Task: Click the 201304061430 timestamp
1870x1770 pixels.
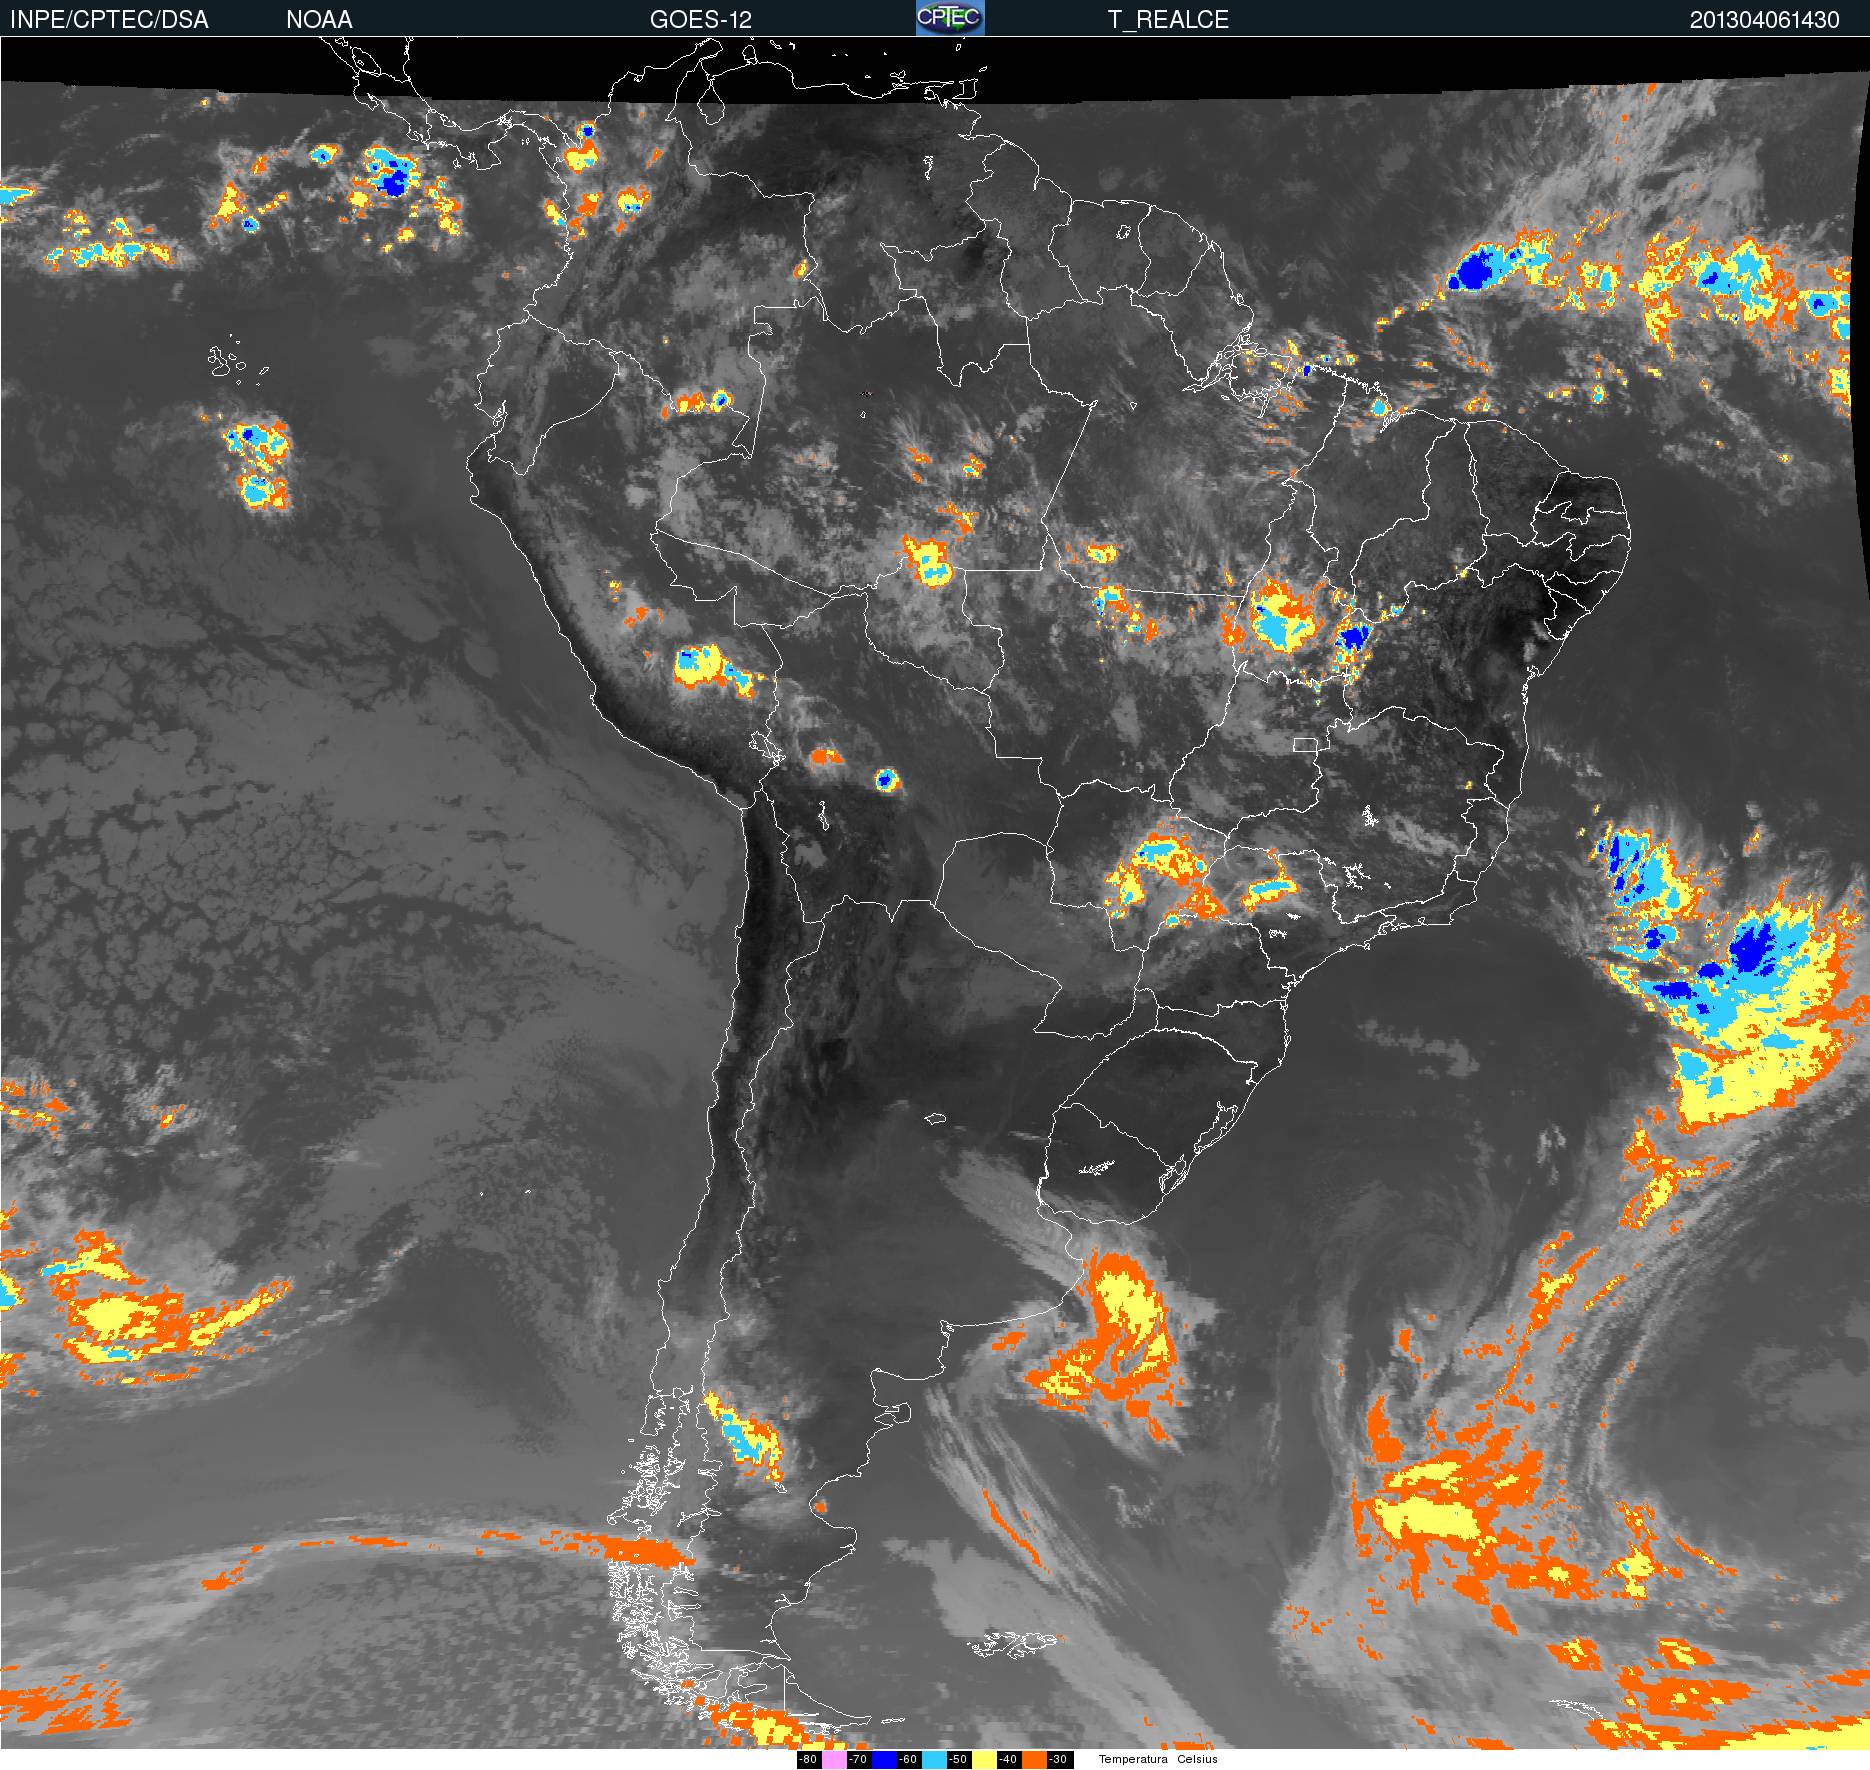Action: click(x=1764, y=20)
